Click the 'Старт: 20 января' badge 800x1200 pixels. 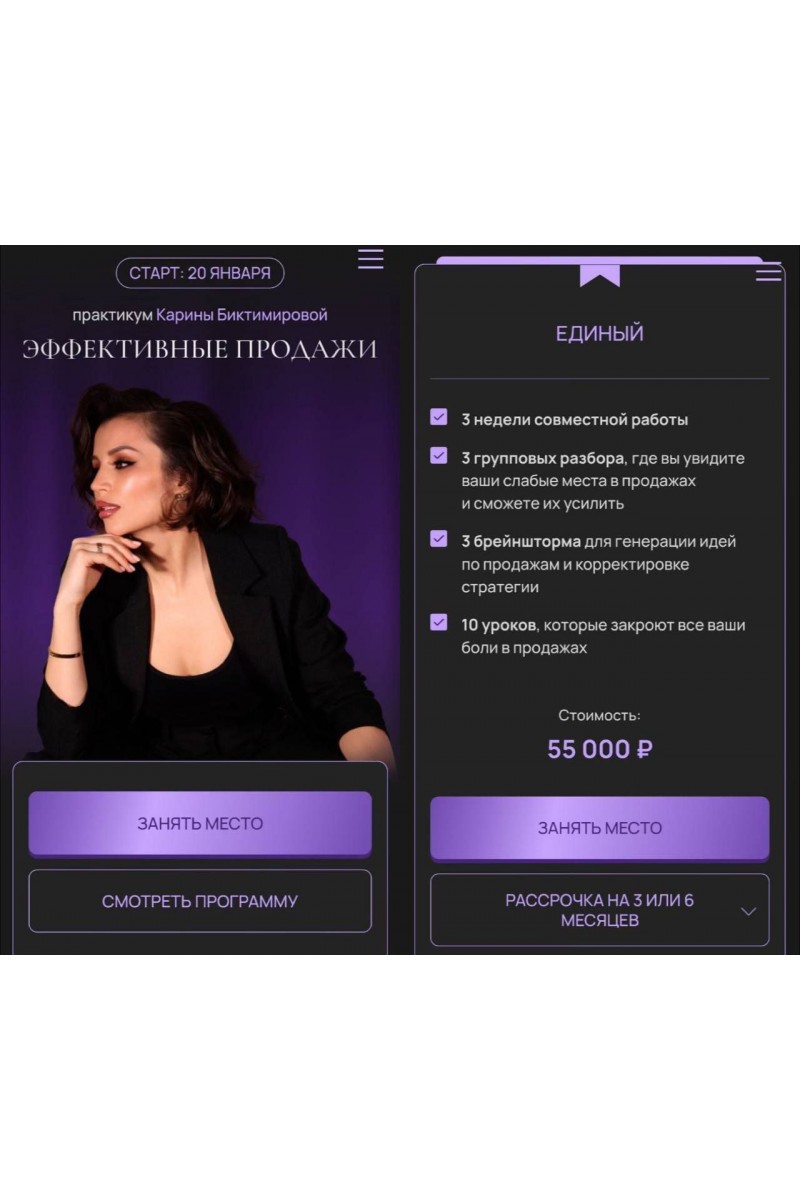[200, 273]
